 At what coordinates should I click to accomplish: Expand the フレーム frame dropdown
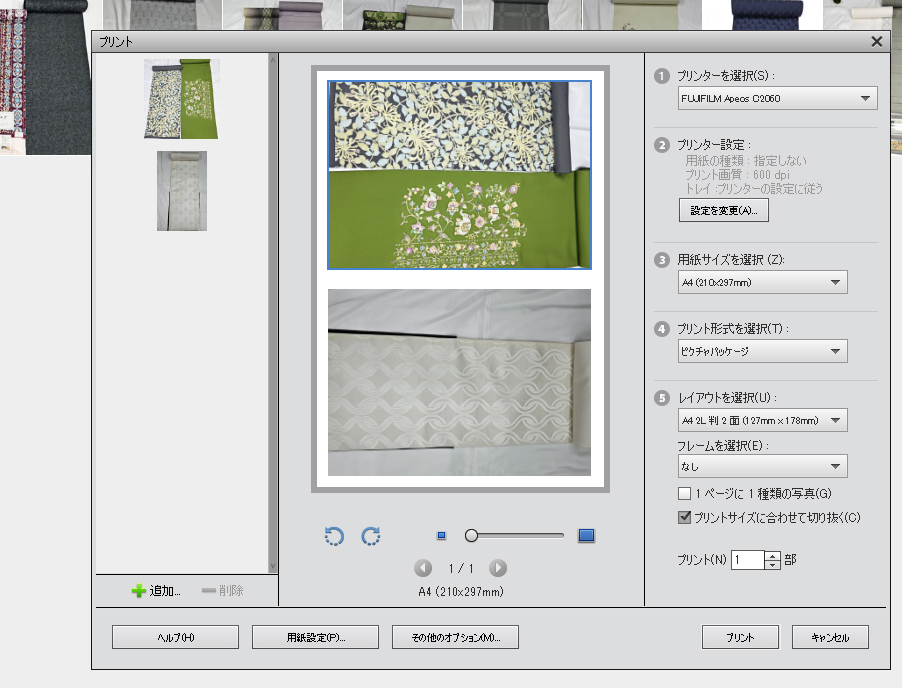[x=762, y=466]
